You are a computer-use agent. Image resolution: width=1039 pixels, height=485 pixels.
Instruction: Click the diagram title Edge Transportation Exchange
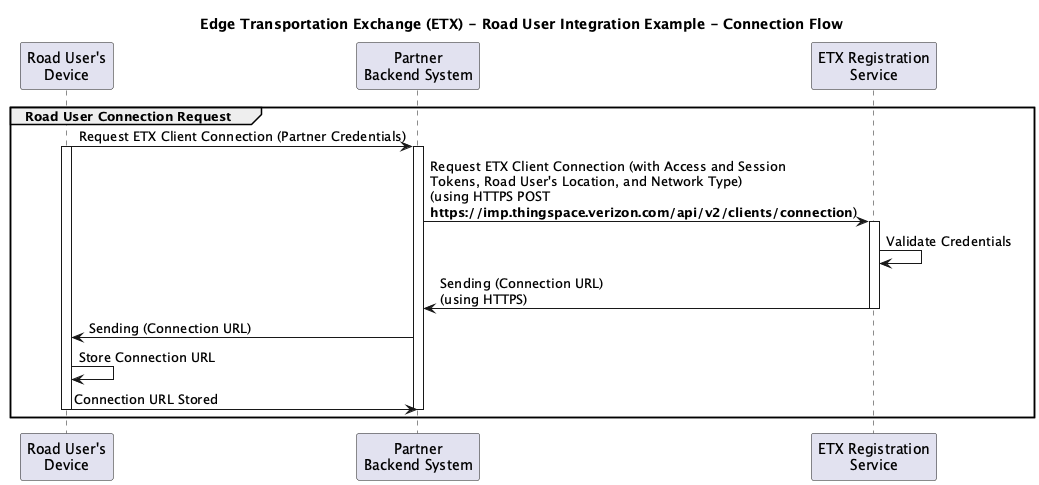click(521, 25)
